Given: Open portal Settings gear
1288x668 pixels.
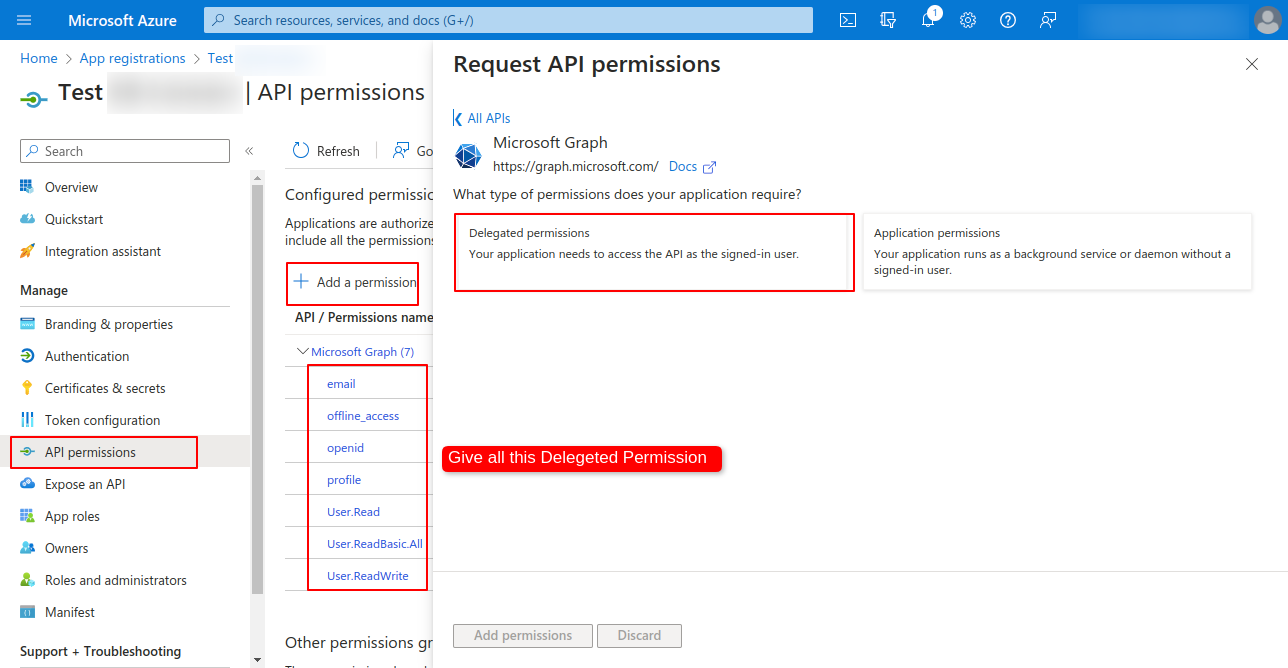Looking at the screenshot, I should 968,20.
